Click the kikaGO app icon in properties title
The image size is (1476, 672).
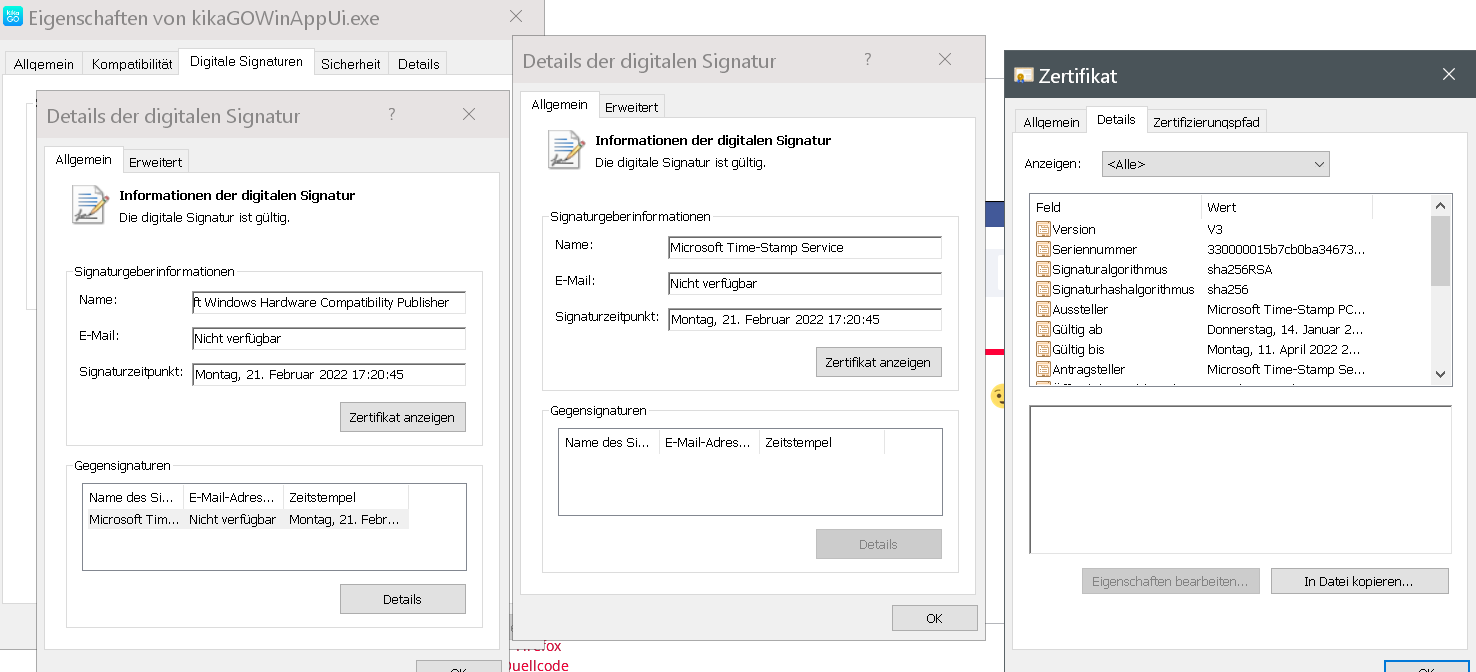[14, 18]
